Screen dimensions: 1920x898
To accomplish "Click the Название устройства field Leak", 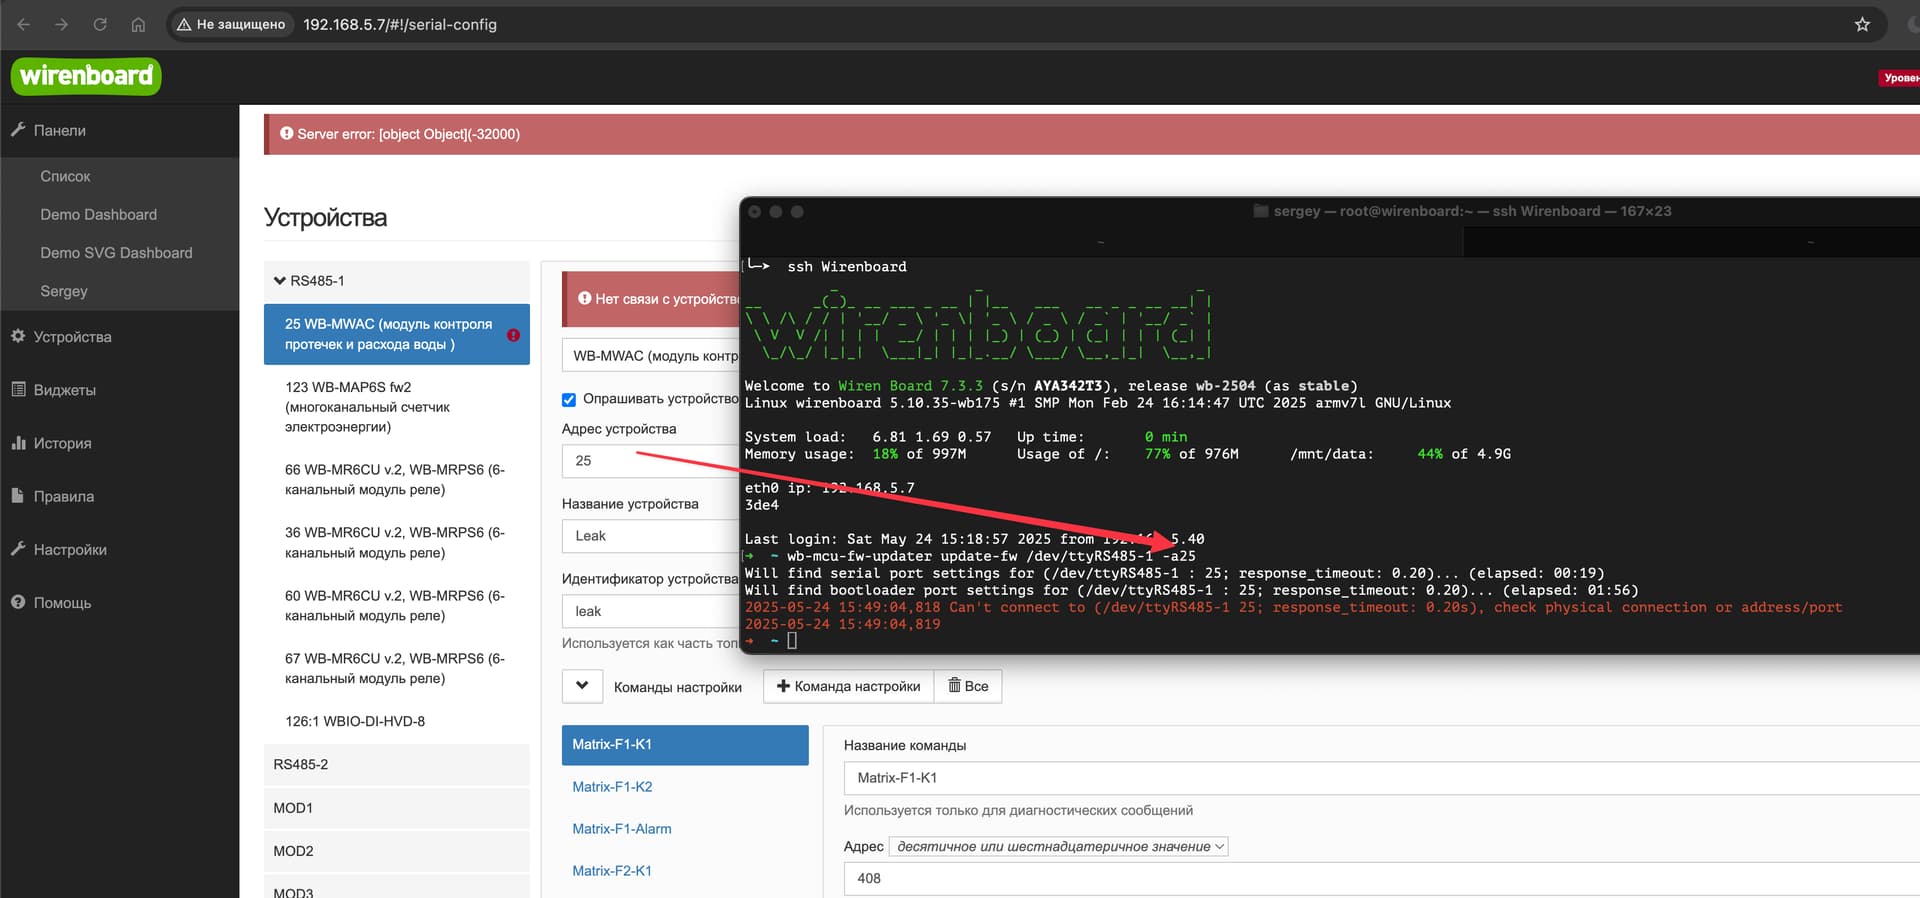I will point(651,536).
